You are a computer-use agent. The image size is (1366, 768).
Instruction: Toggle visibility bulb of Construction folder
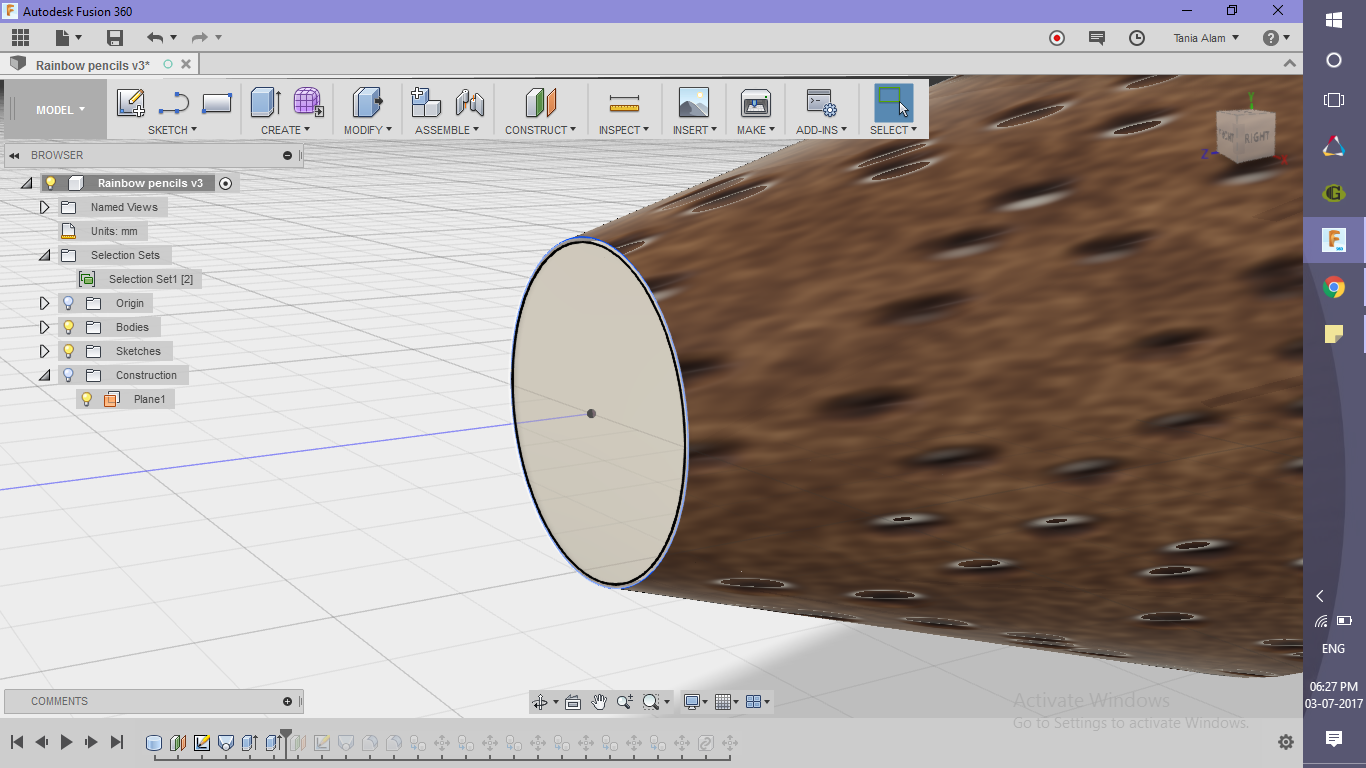[x=69, y=375]
